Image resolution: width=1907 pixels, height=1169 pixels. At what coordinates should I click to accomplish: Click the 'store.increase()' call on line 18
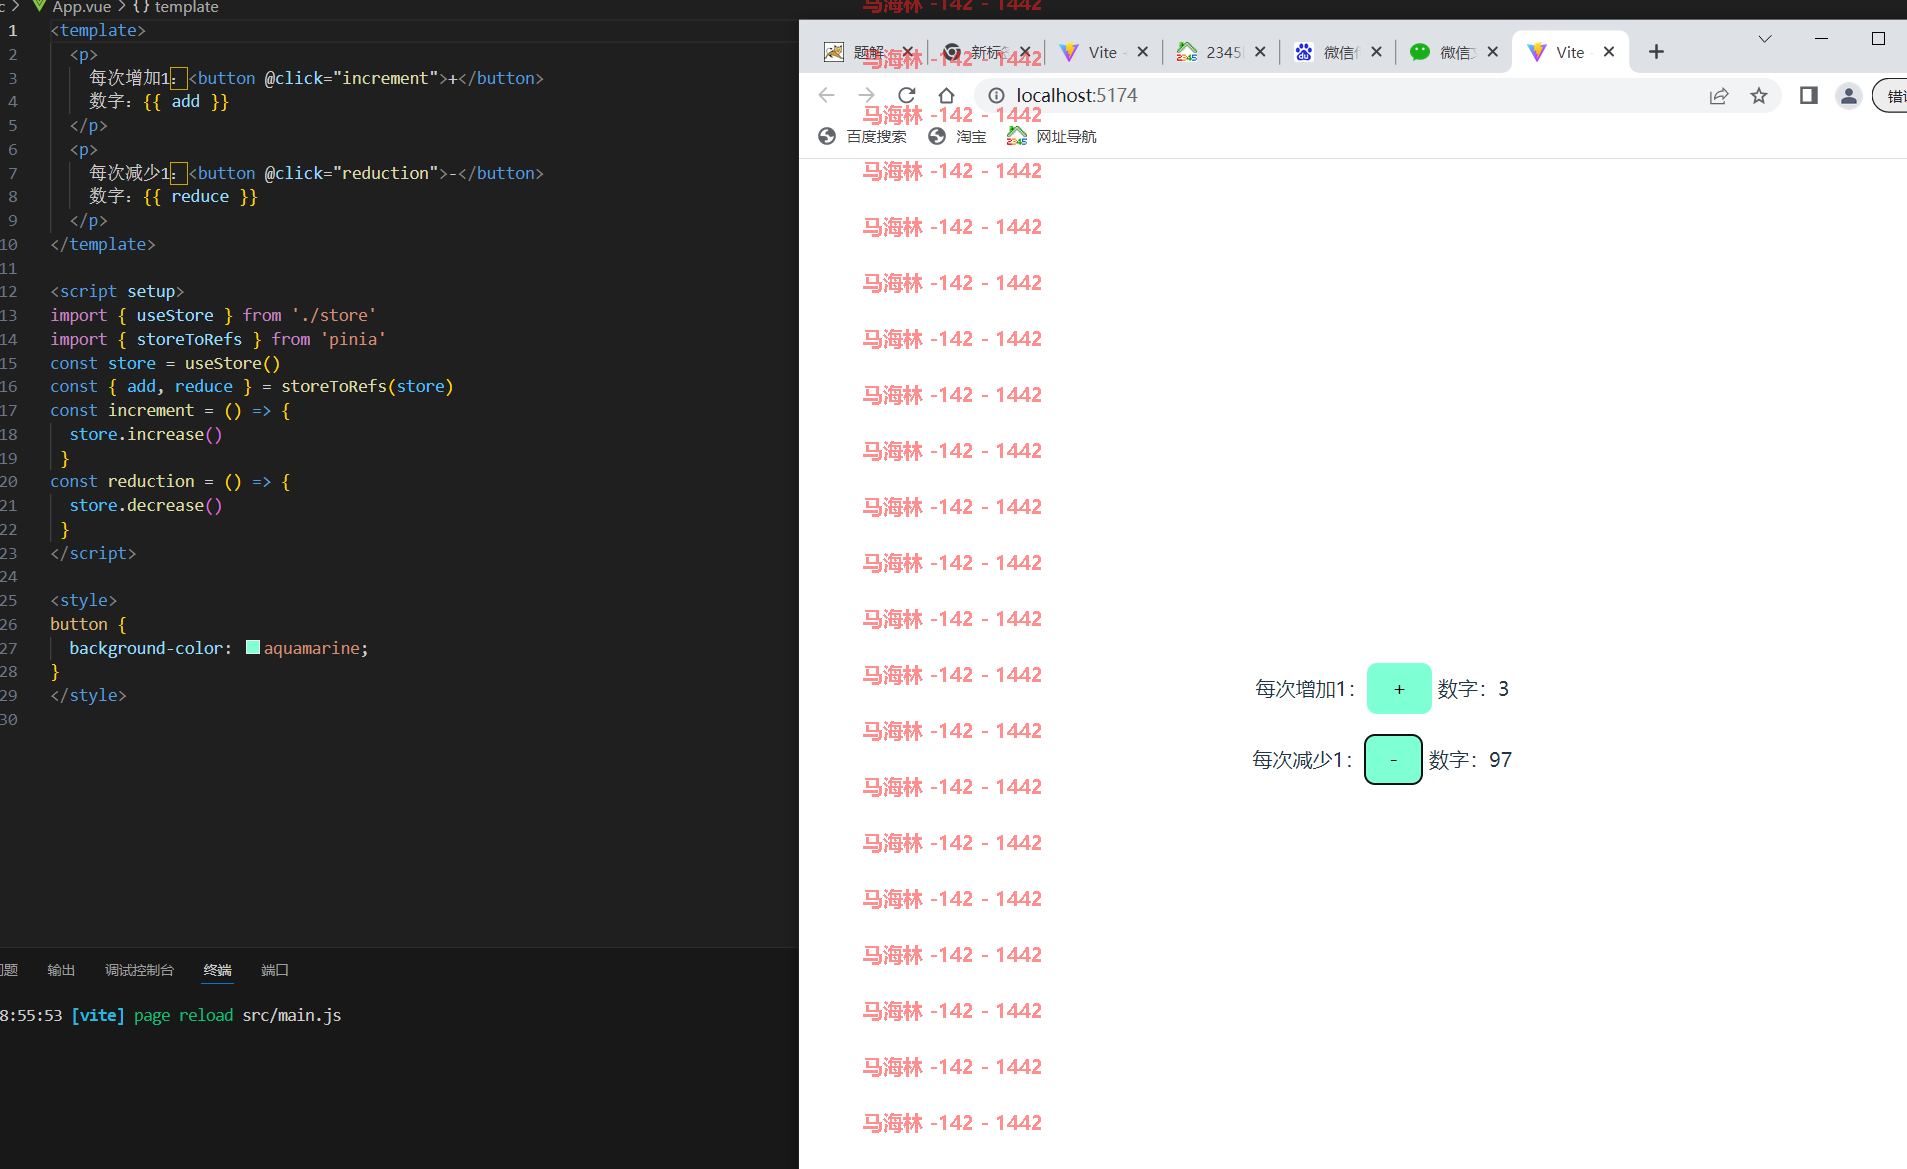[x=146, y=434]
